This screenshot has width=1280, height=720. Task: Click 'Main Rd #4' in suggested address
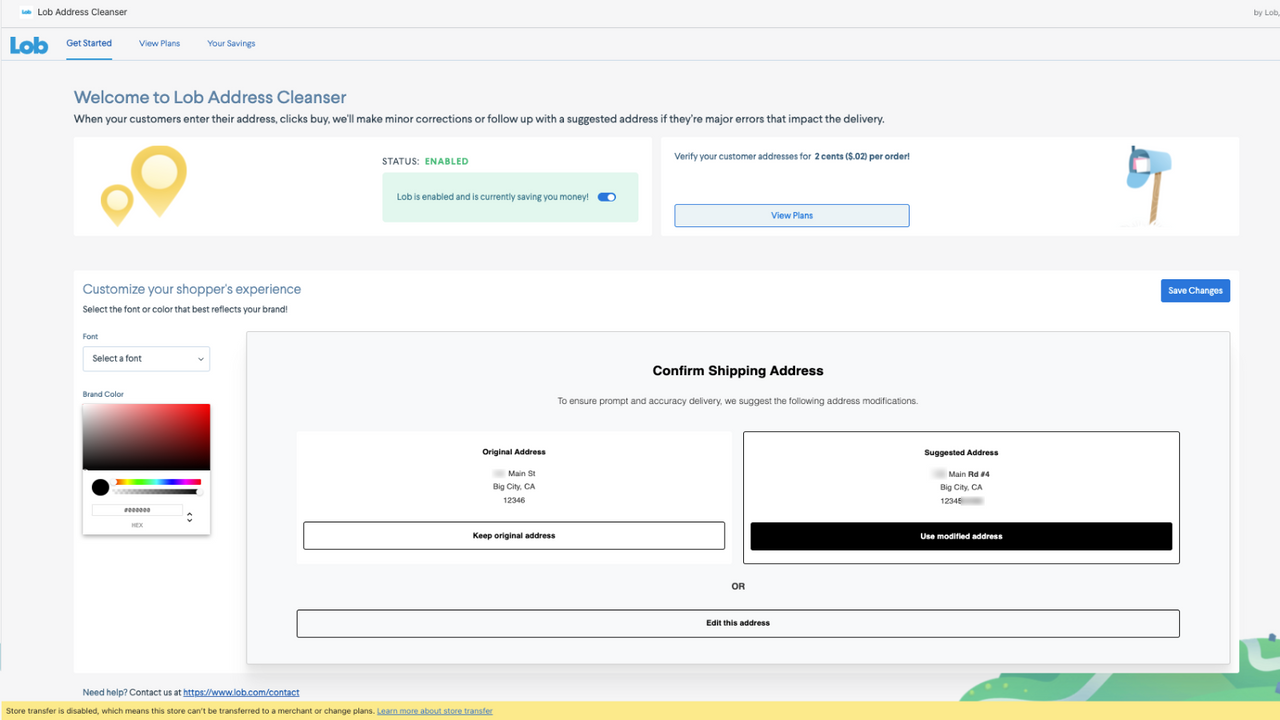(x=969, y=474)
